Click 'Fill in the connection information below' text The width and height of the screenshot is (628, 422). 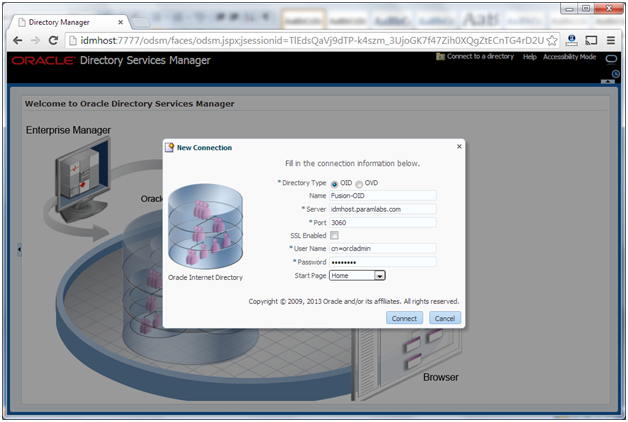click(x=352, y=163)
